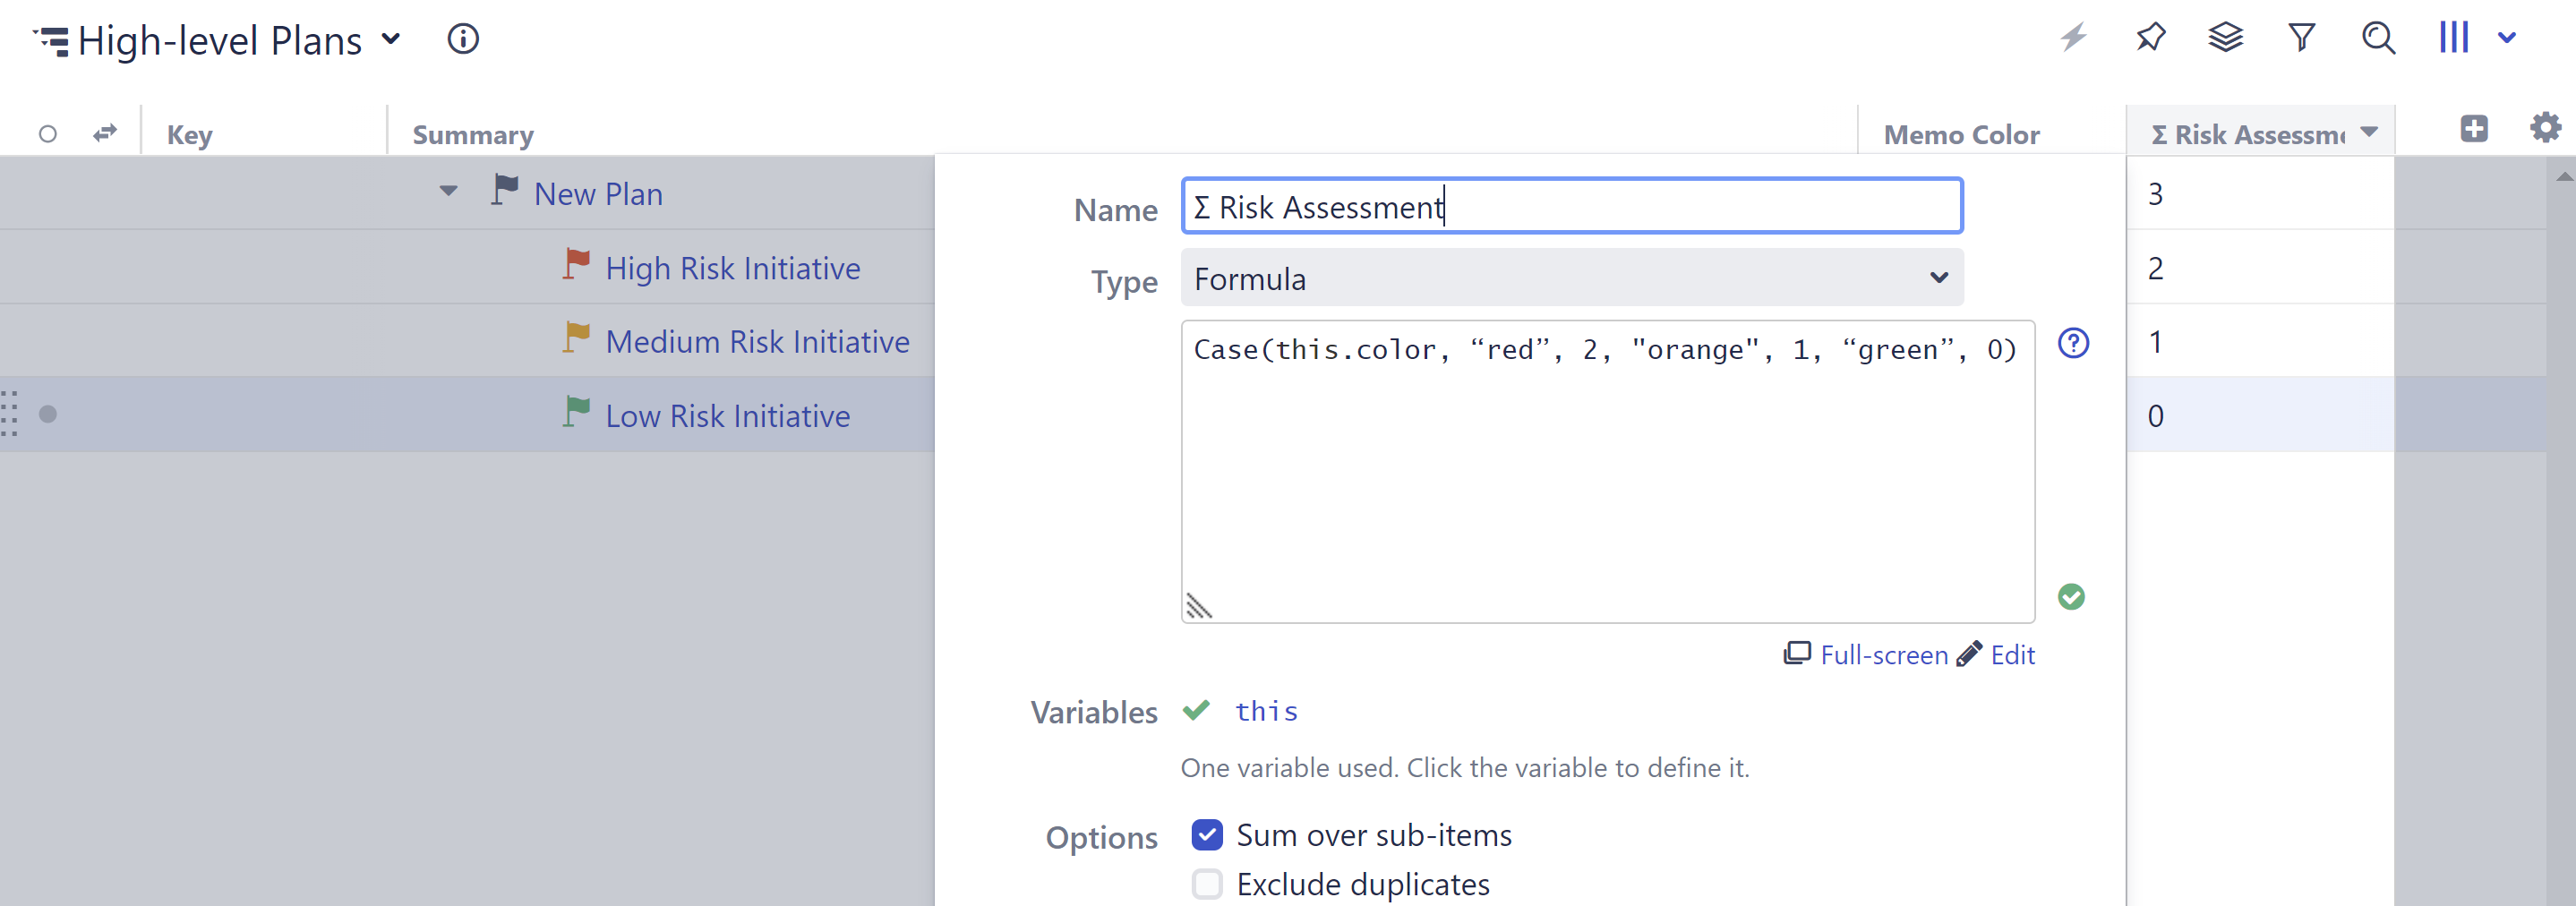Open Risk Assessment column header menu
Image resolution: width=2576 pixels, height=906 pixels.
pyautogui.click(x=2368, y=133)
